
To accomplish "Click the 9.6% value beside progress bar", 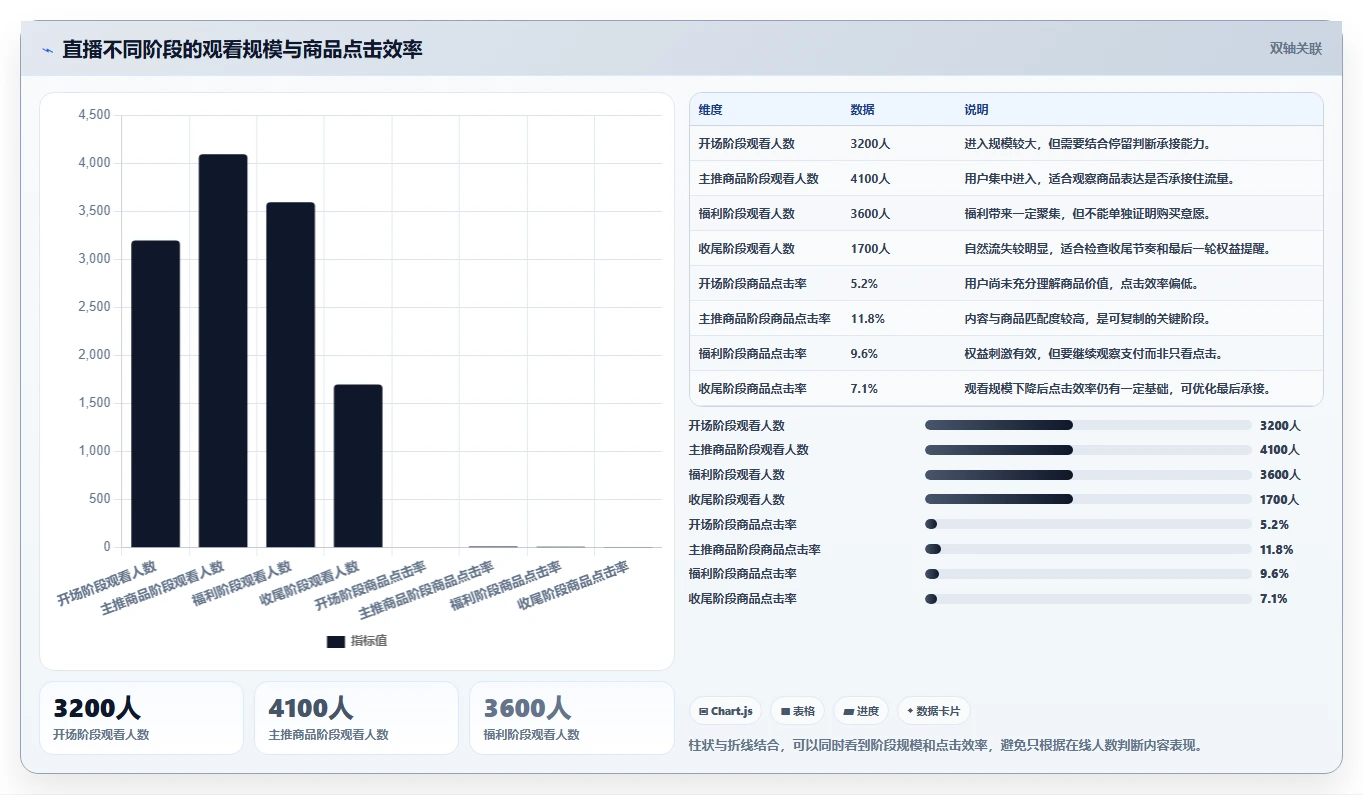I will point(1274,574).
